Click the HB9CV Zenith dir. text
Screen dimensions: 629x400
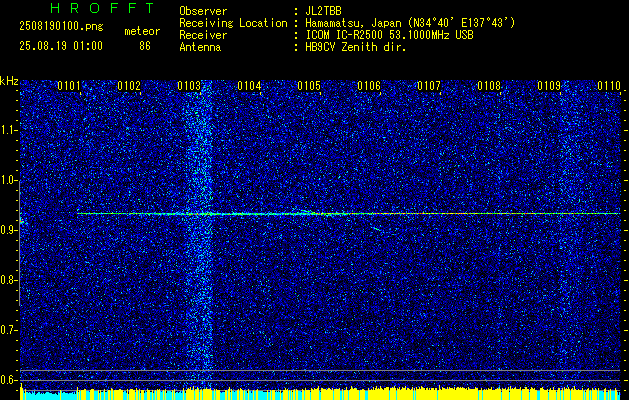(x=356, y=47)
